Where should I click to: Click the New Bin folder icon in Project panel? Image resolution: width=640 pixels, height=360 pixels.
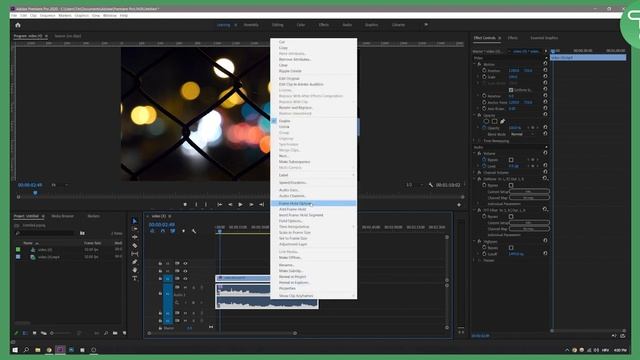(x=115, y=333)
